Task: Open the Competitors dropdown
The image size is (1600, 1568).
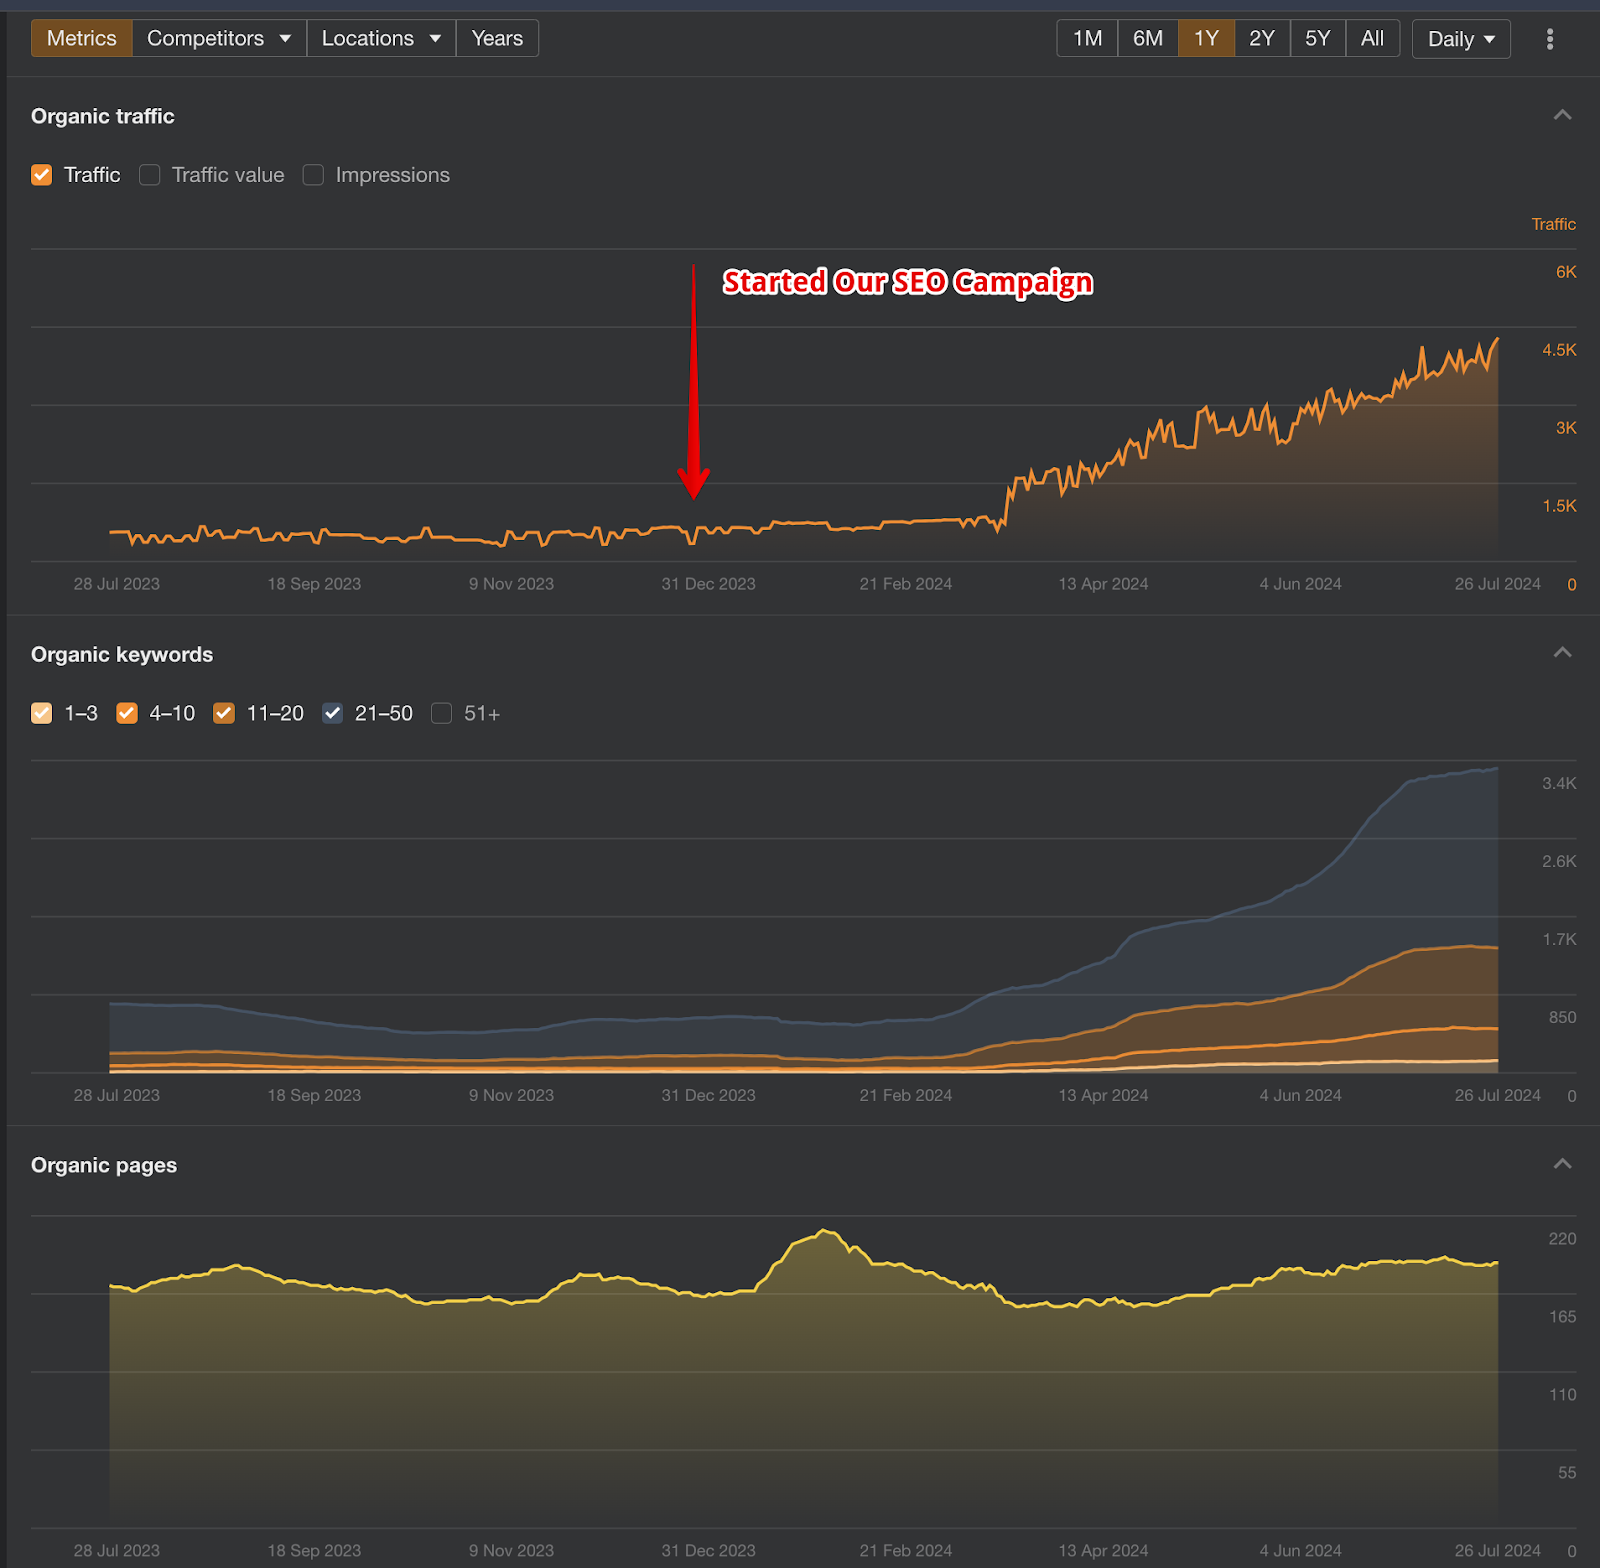Action: pos(219,38)
